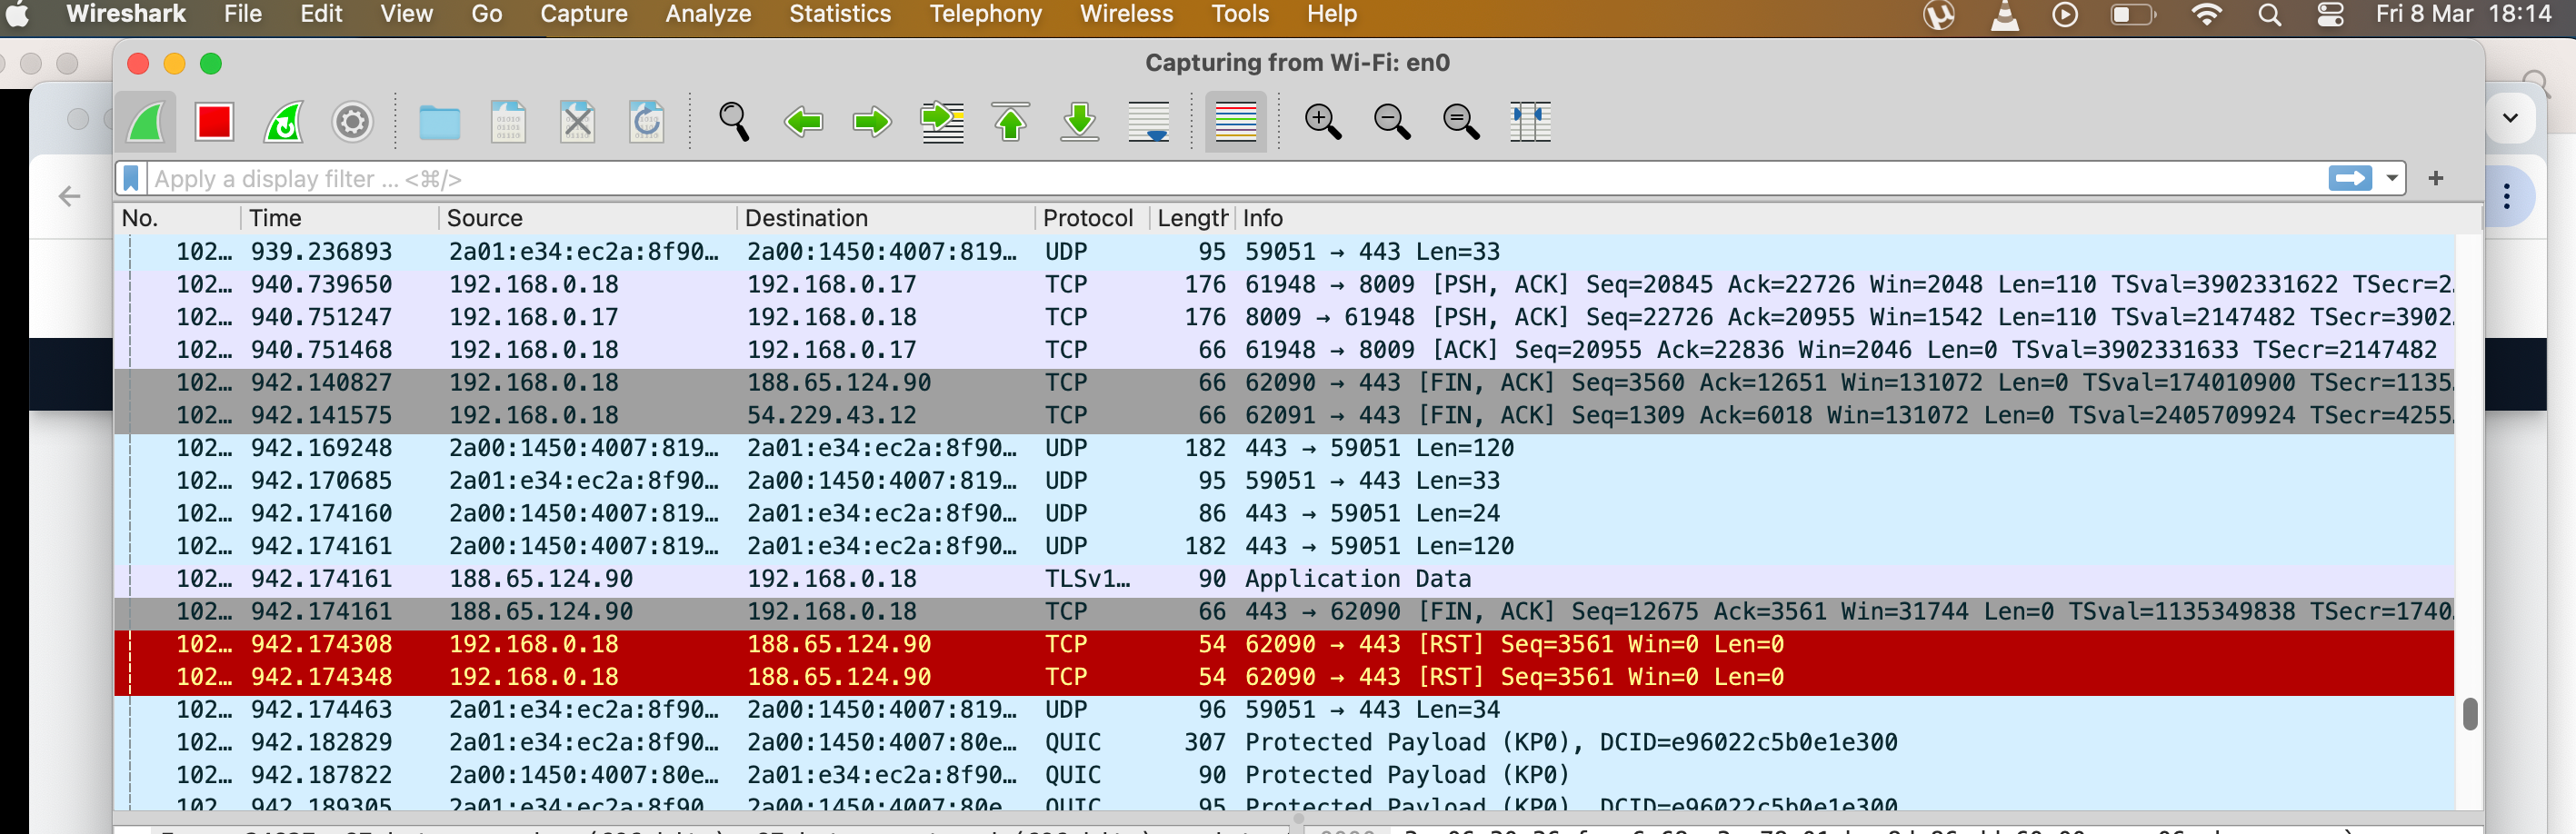Image resolution: width=2576 pixels, height=834 pixels.
Task: Toggle auto-scroll to last packet during capture
Action: 1148,122
